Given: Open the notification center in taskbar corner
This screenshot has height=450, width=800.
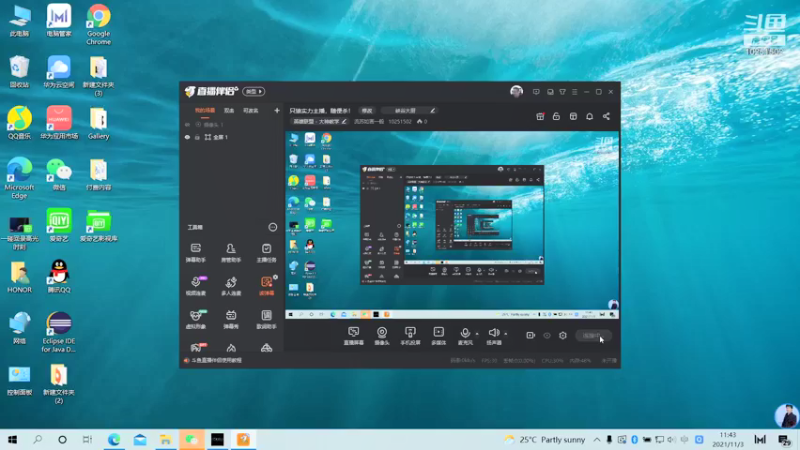Looking at the screenshot, I should 785,439.
